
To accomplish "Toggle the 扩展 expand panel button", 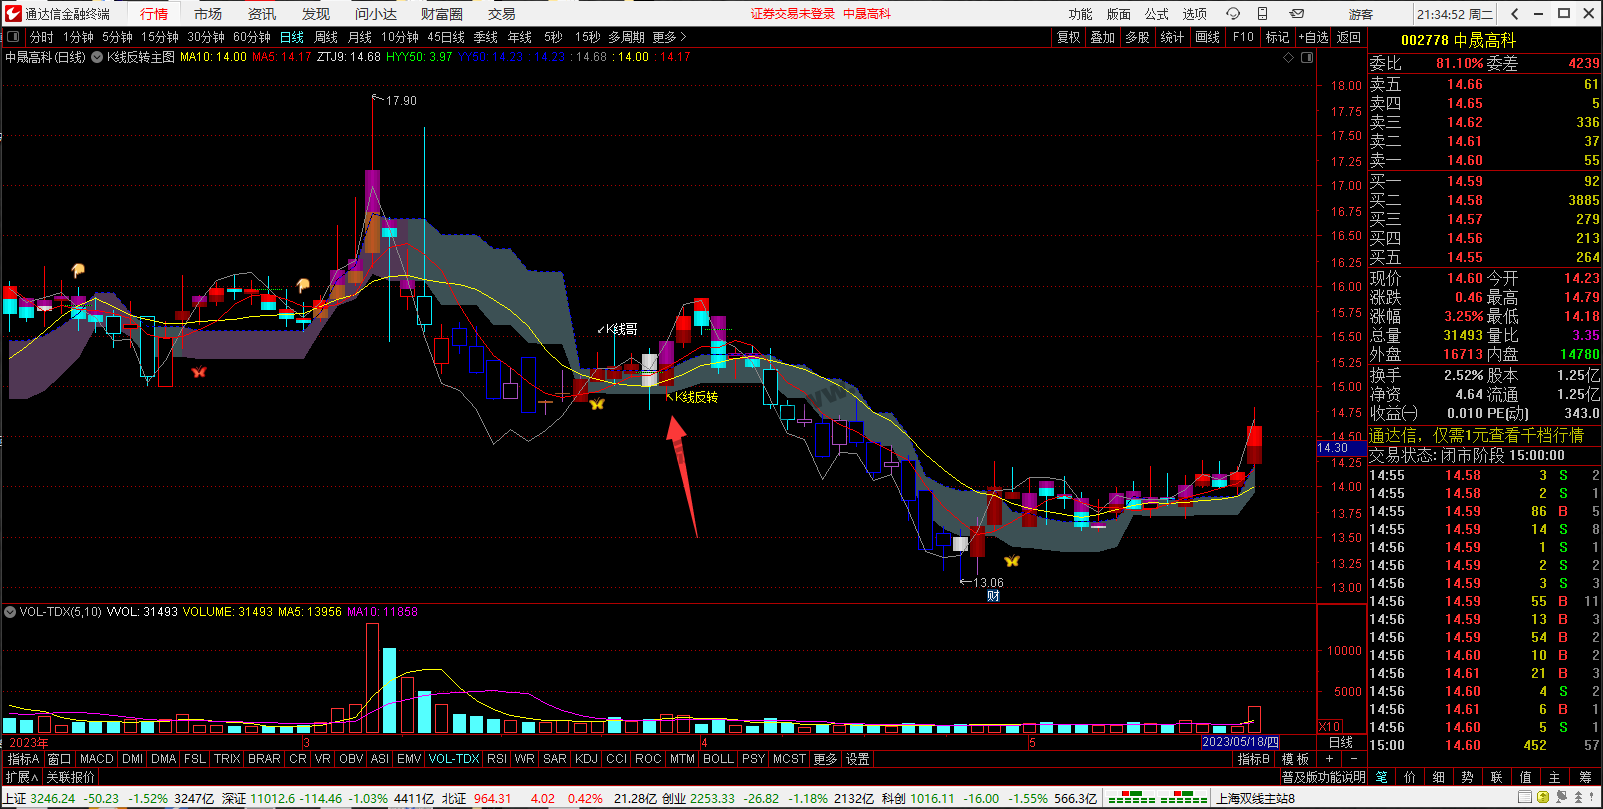I will (x=21, y=777).
